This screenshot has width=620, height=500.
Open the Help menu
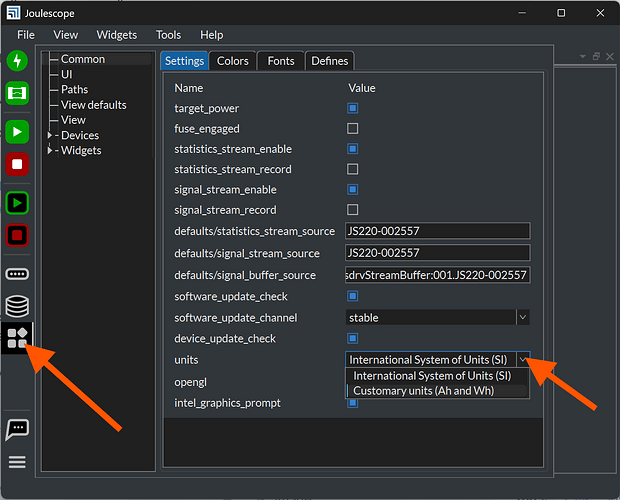(212, 35)
